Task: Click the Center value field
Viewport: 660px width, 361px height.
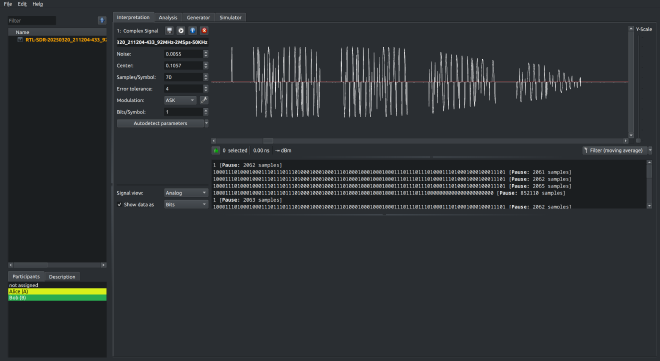Action: pyautogui.click(x=184, y=66)
